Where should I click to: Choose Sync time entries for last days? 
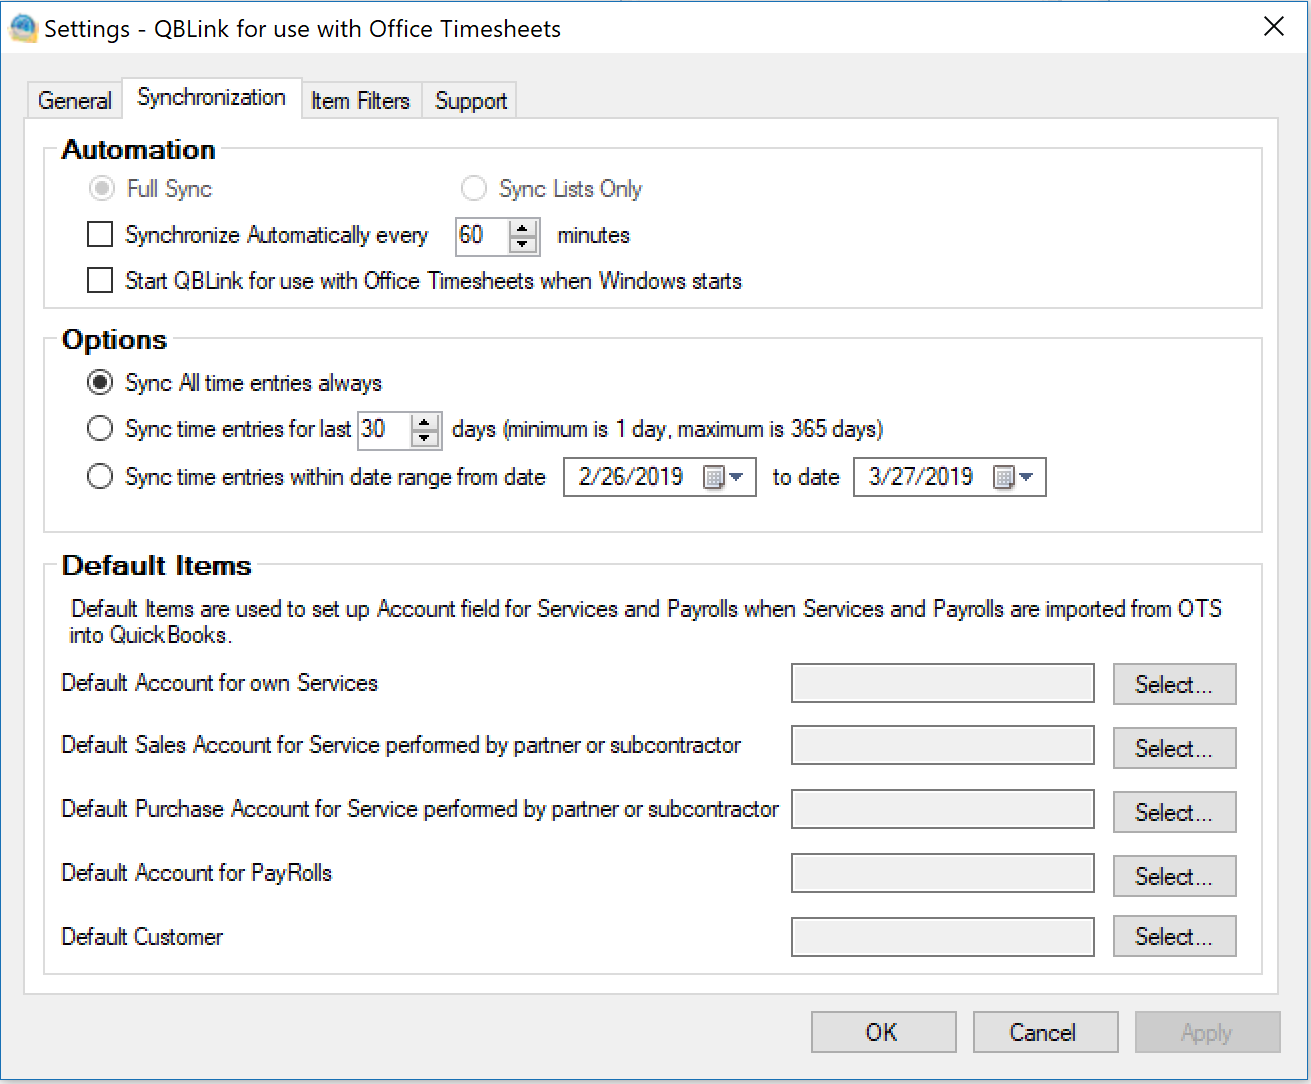[x=100, y=429]
